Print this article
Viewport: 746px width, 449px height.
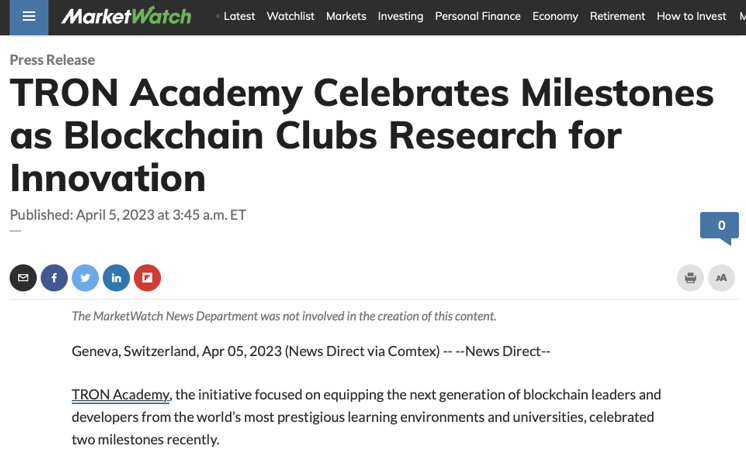click(690, 277)
